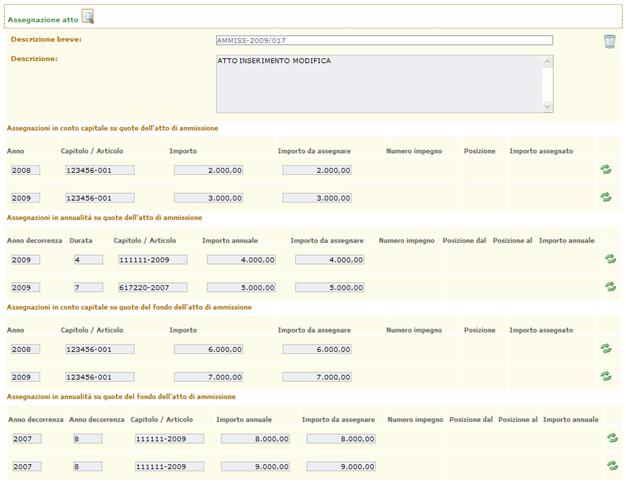Select Capitolo 111111-2009 in the 4.000,00 row

[153, 260]
